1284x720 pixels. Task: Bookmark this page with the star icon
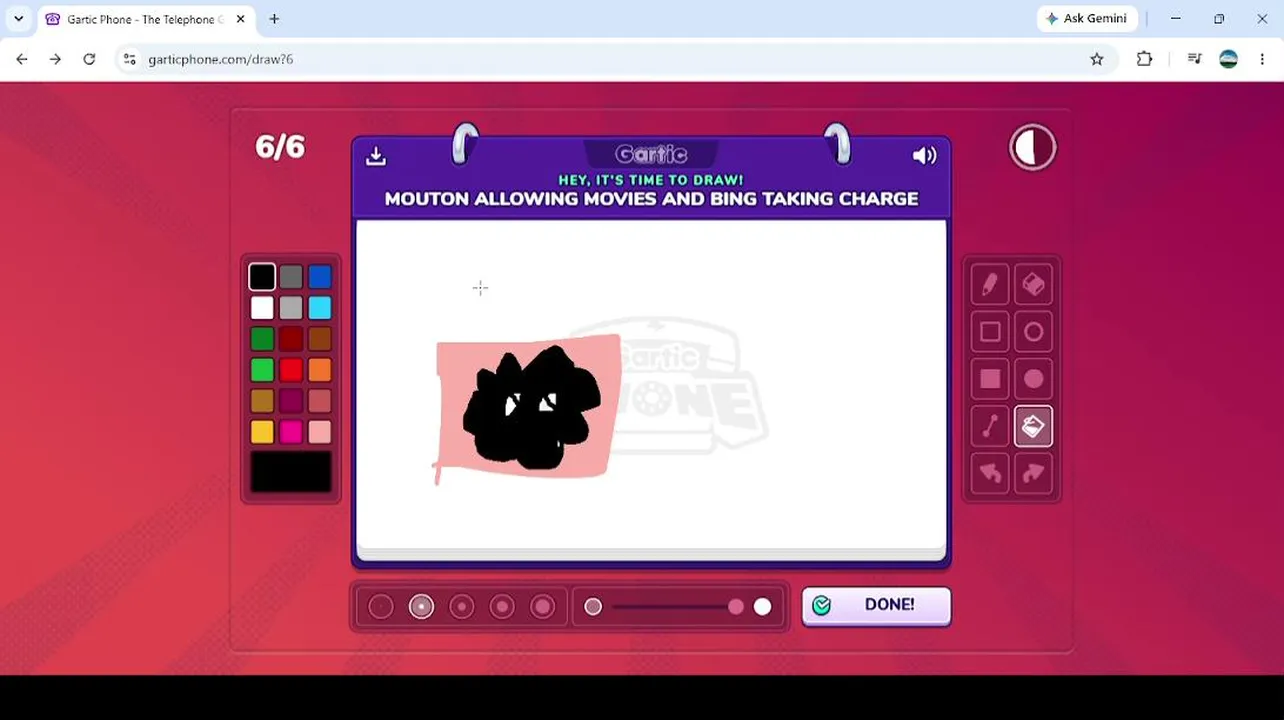pos(1097,59)
